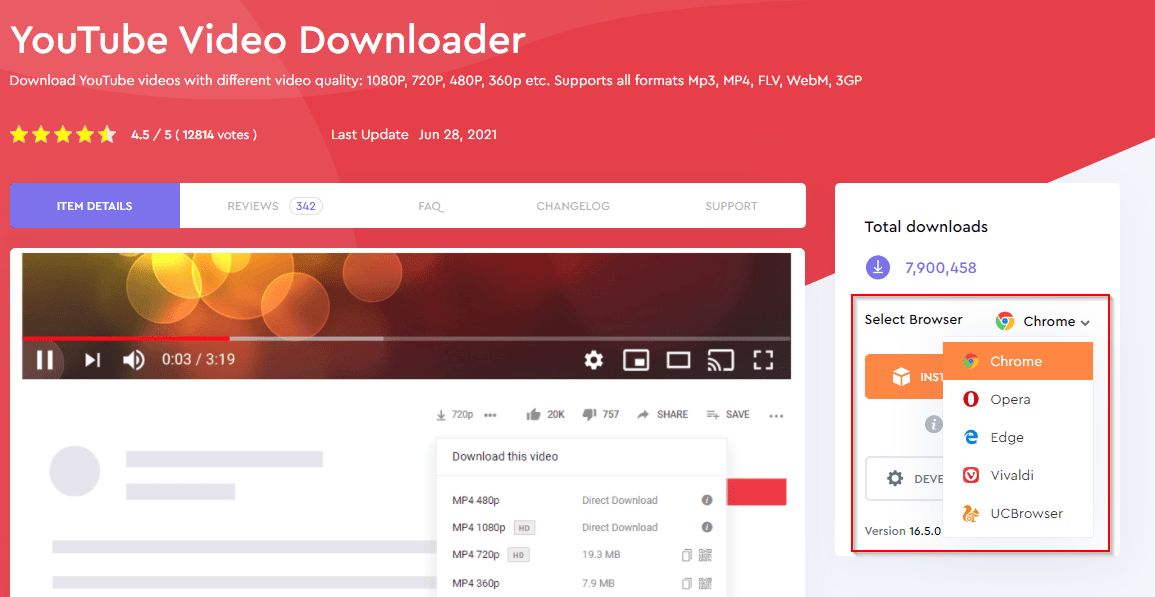Image resolution: width=1155 pixels, height=597 pixels.
Task: Switch to theater mode icon
Action: (678, 360)
